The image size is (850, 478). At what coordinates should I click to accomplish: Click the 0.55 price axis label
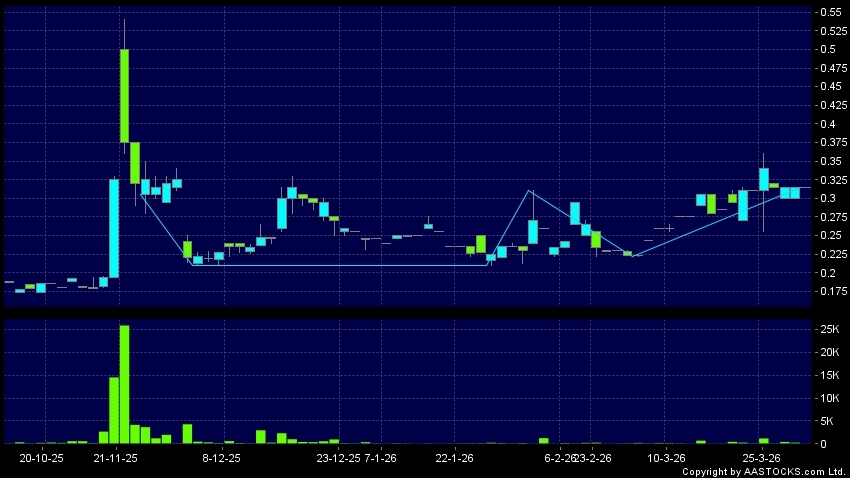click(829, 12)
